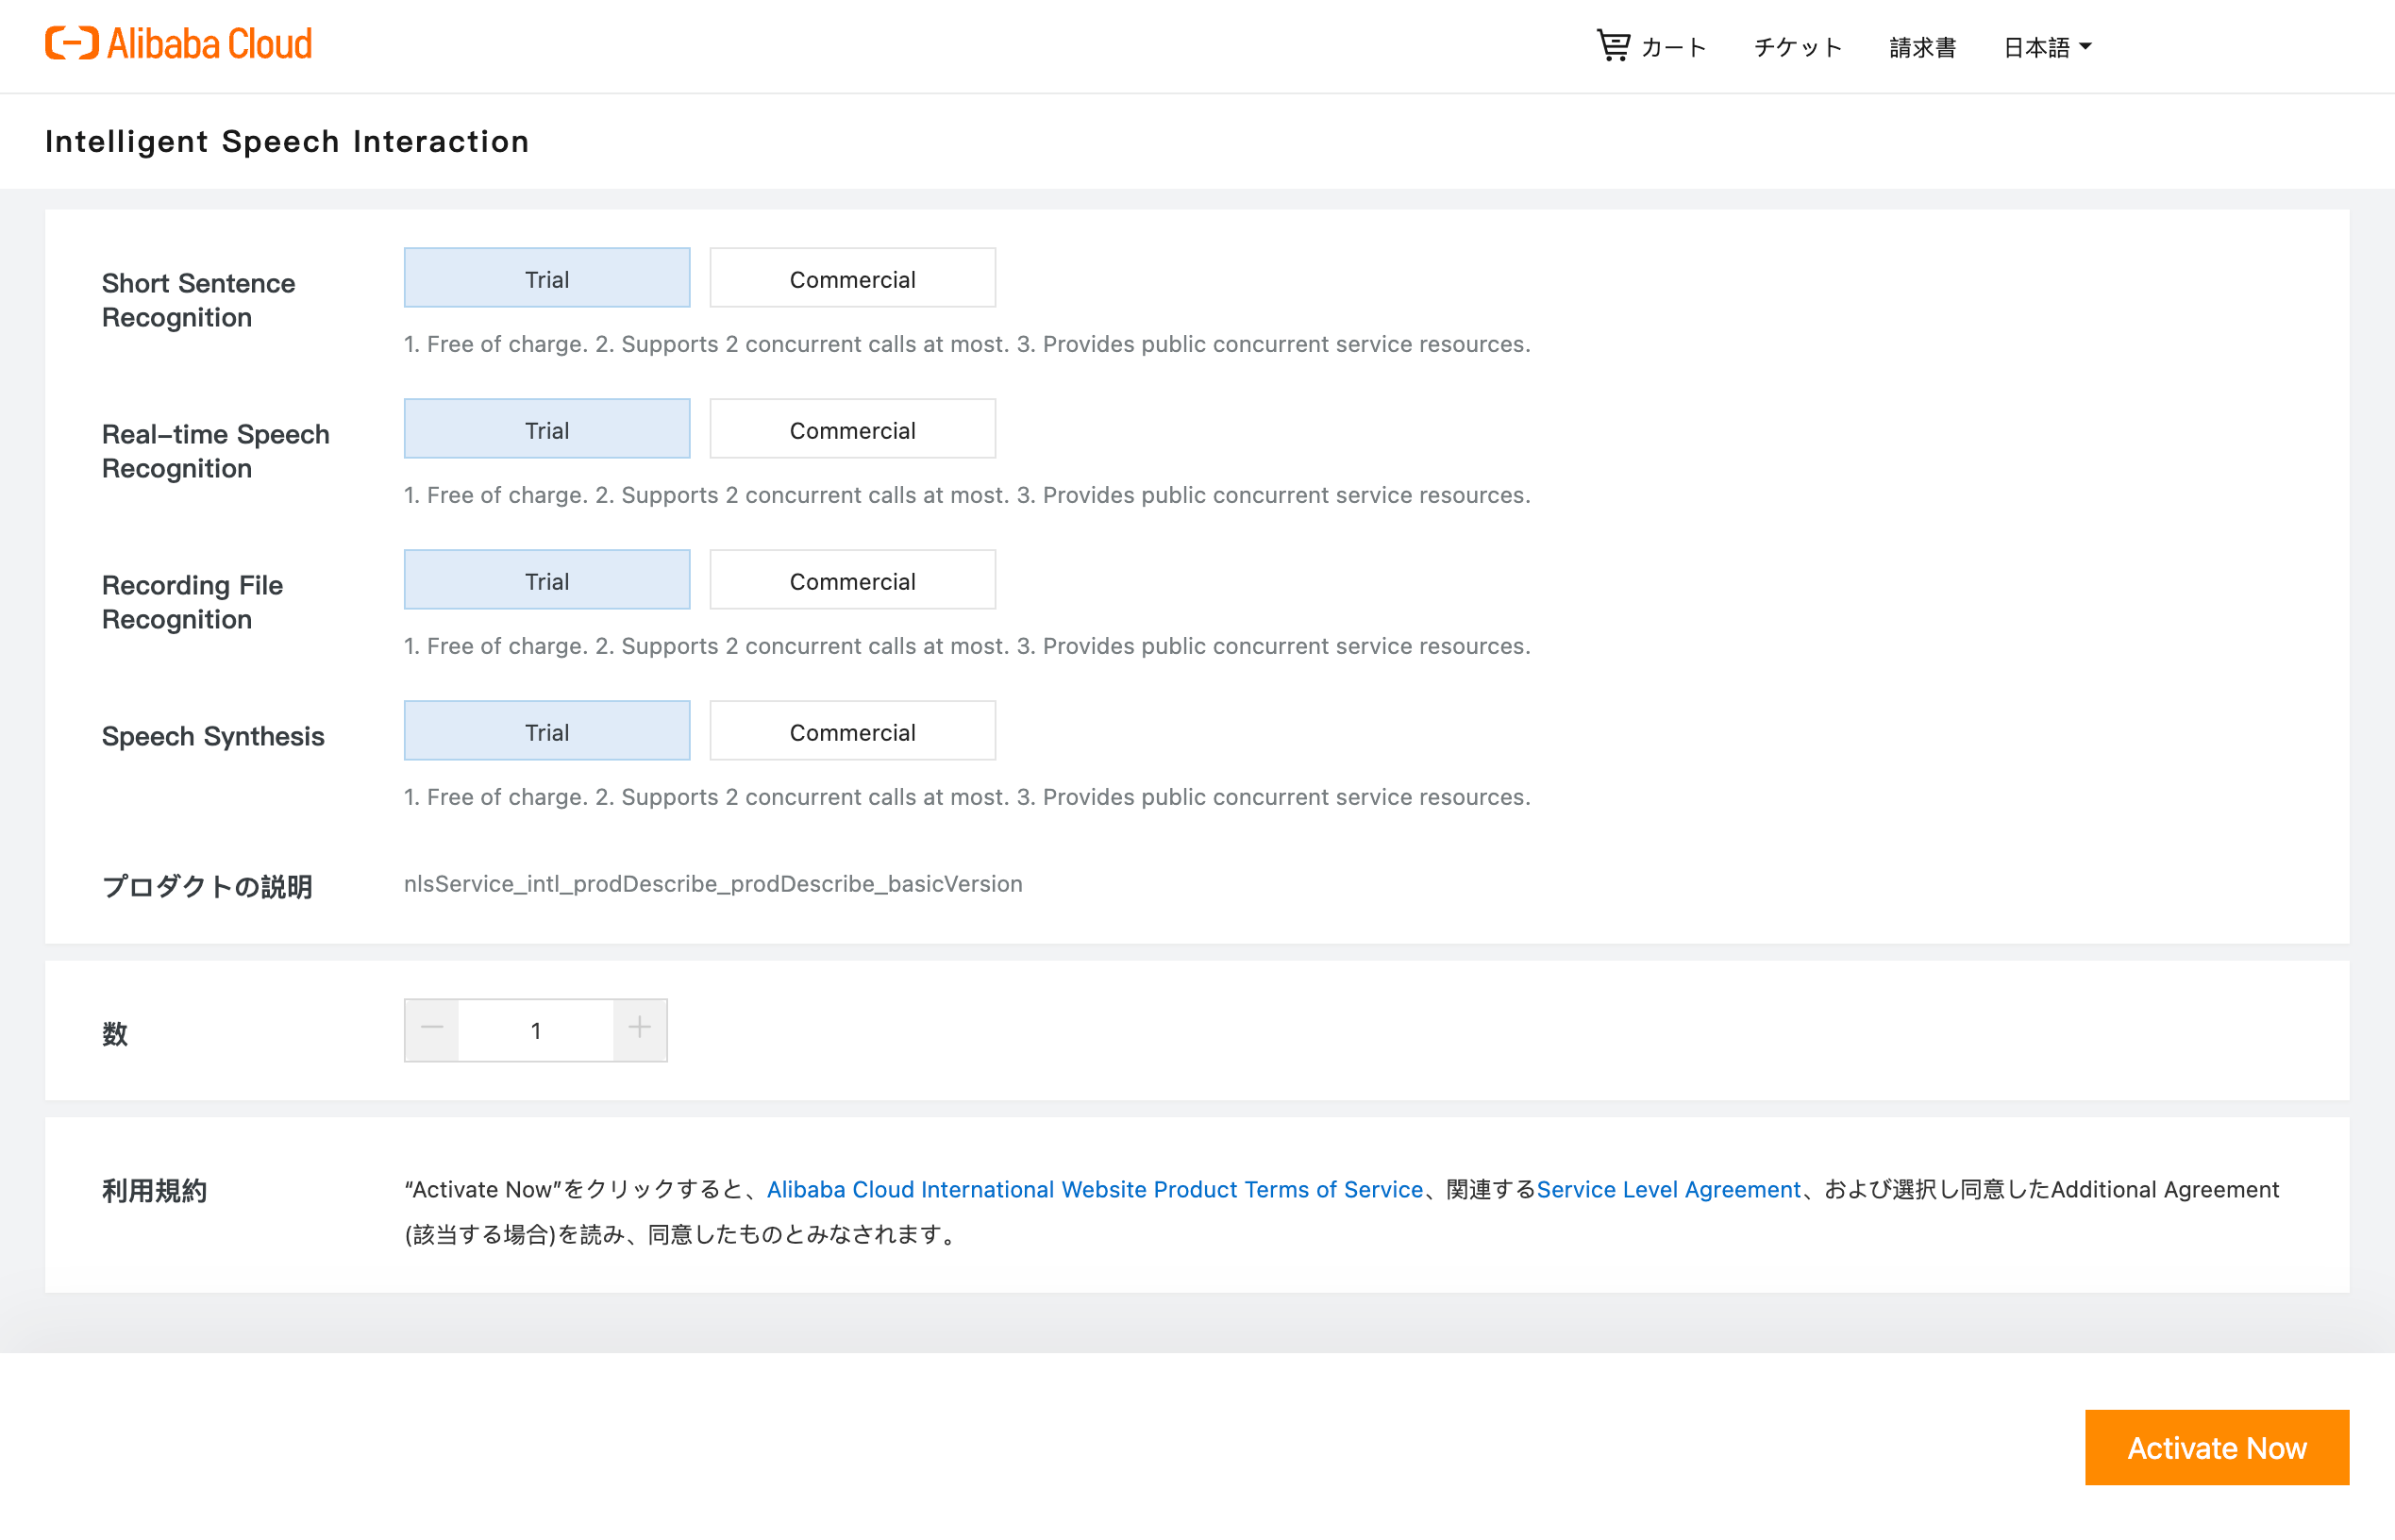Open the チケット menu item
This screenshot has width=2395, height=1540.
point(1797,47)
